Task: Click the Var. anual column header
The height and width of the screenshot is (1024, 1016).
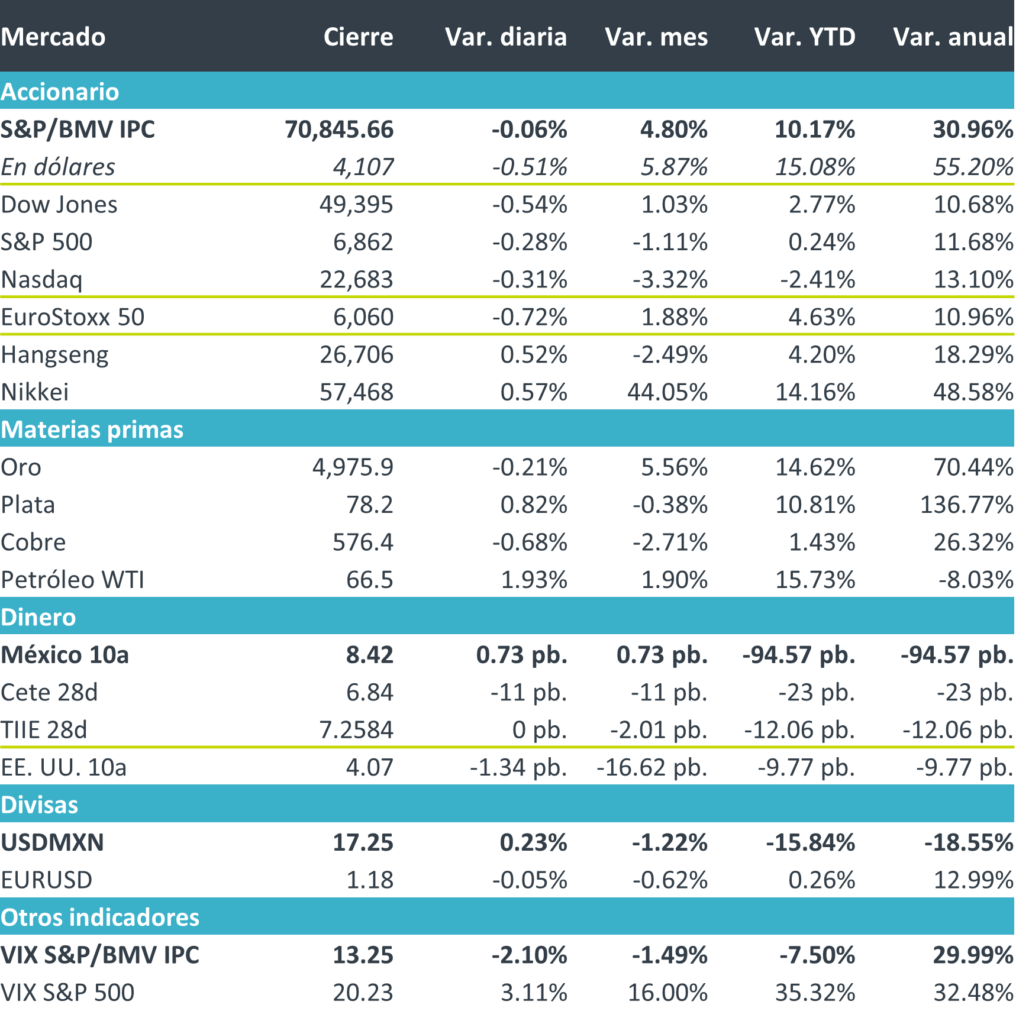Action: (x=952, y=37)
